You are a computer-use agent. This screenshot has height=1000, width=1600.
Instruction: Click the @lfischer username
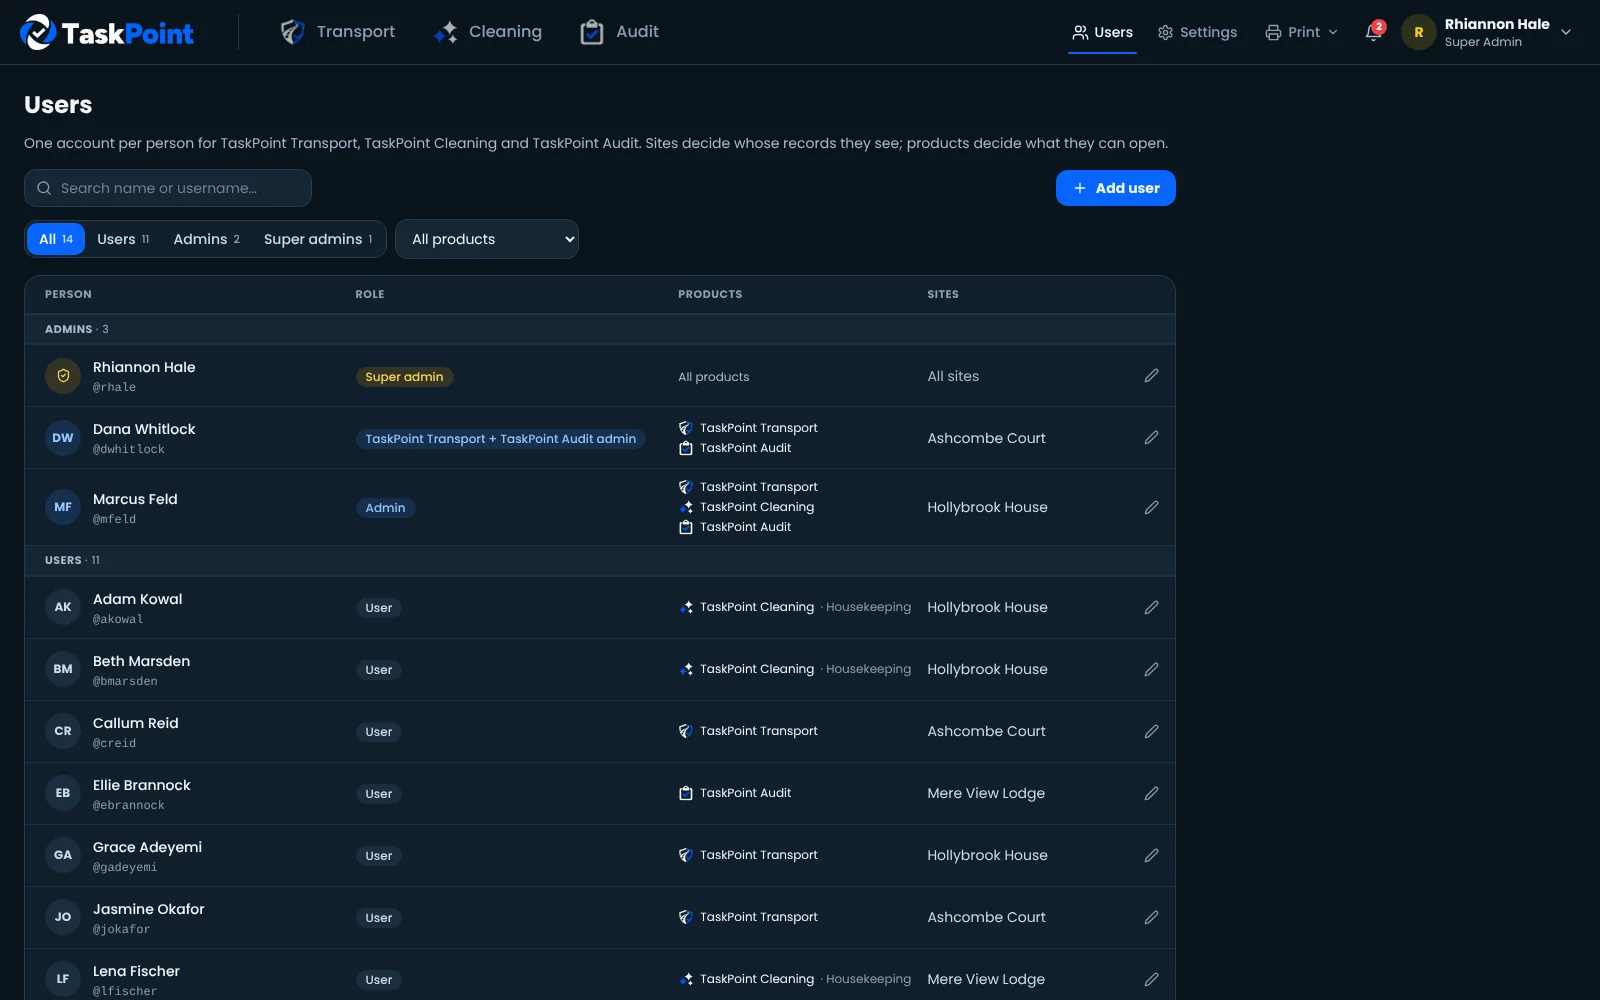(125, 991)
